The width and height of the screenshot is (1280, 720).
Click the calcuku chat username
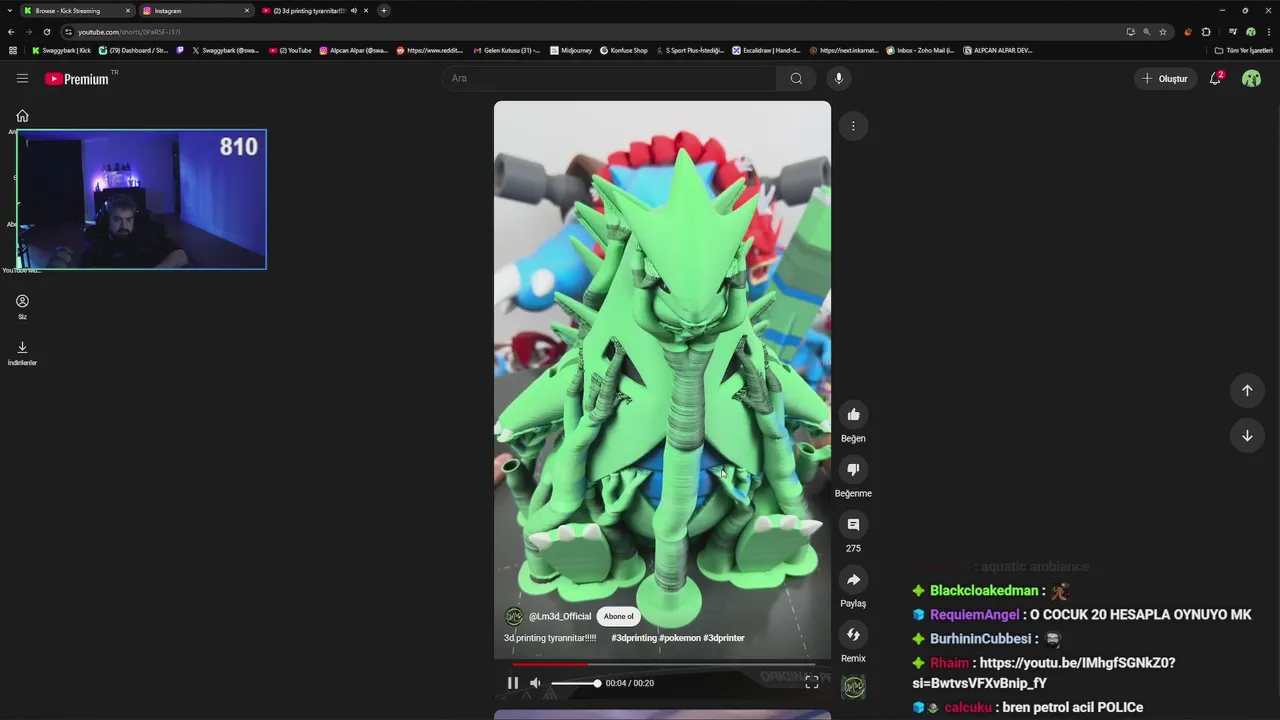coord(968,707)
